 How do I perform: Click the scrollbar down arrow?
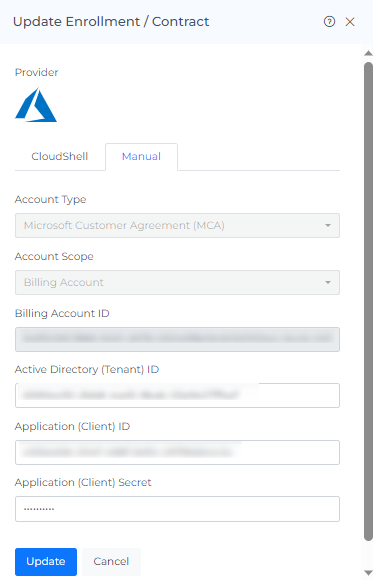[368, 572]
